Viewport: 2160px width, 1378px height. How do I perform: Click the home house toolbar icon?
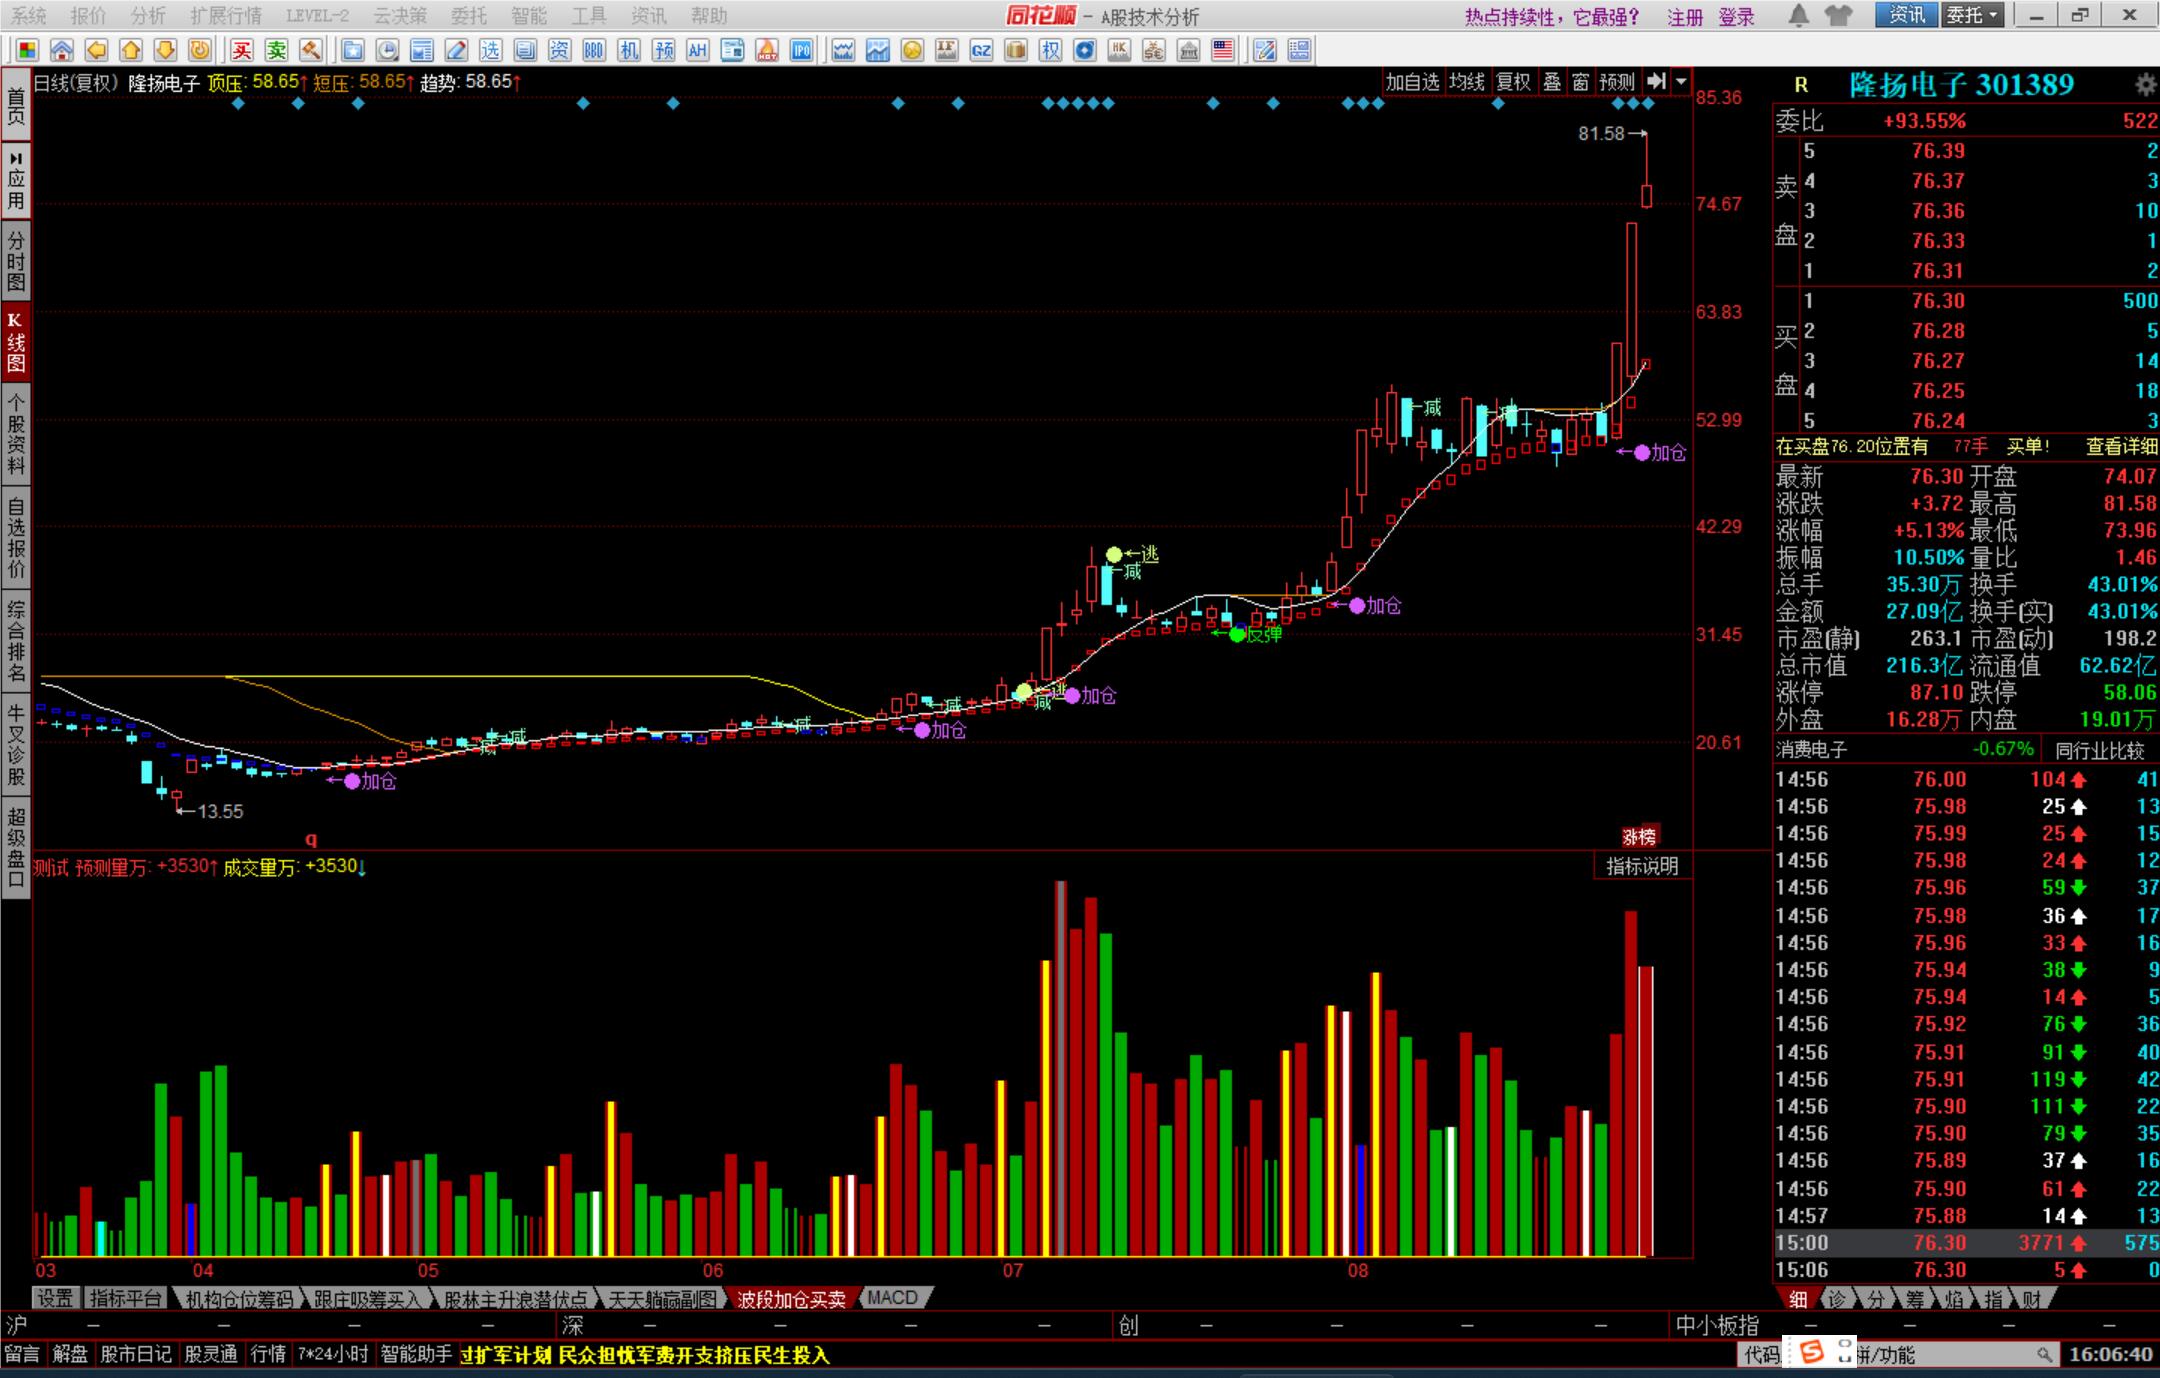pyautogui.click(x=62, y=50)
